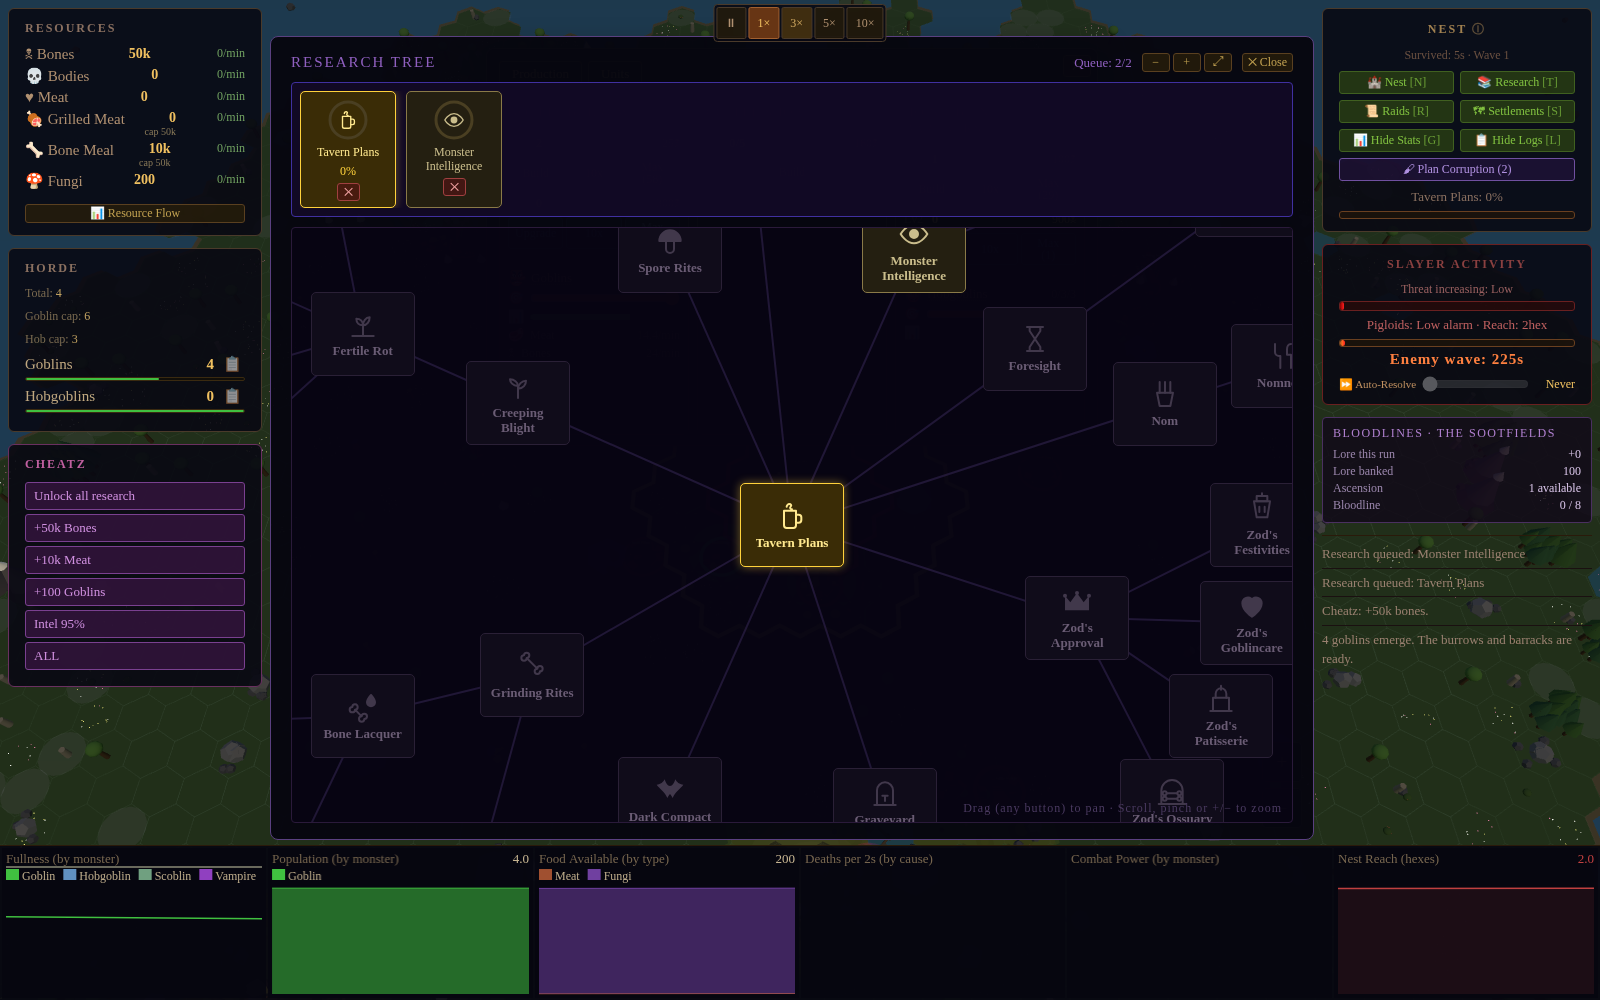This screenshot has width=1600, height=1000.
Task: Open the Nest [N] menu
Action: [1396, 82]
